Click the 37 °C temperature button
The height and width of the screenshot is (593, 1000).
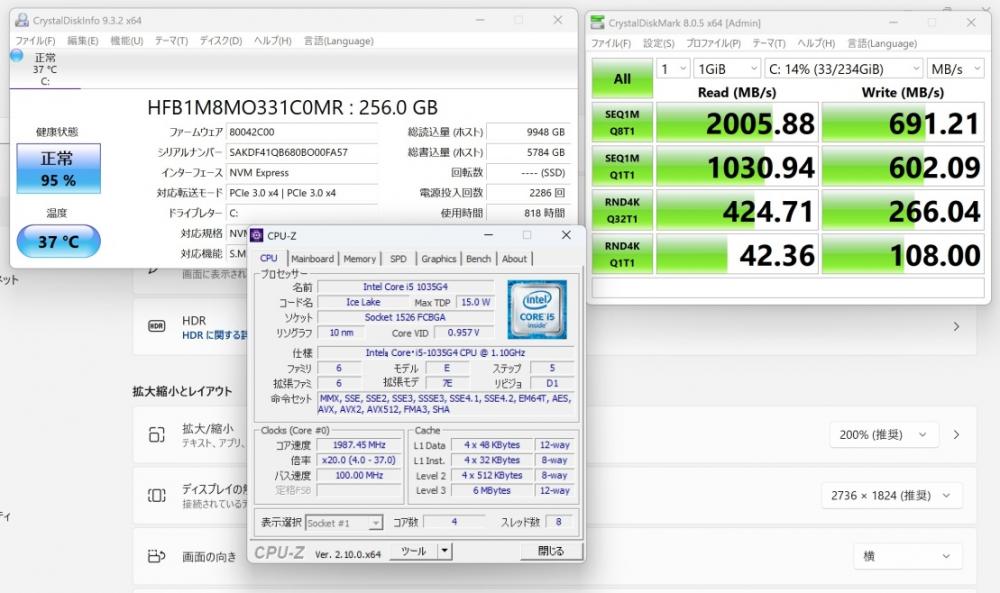(58, 241)
